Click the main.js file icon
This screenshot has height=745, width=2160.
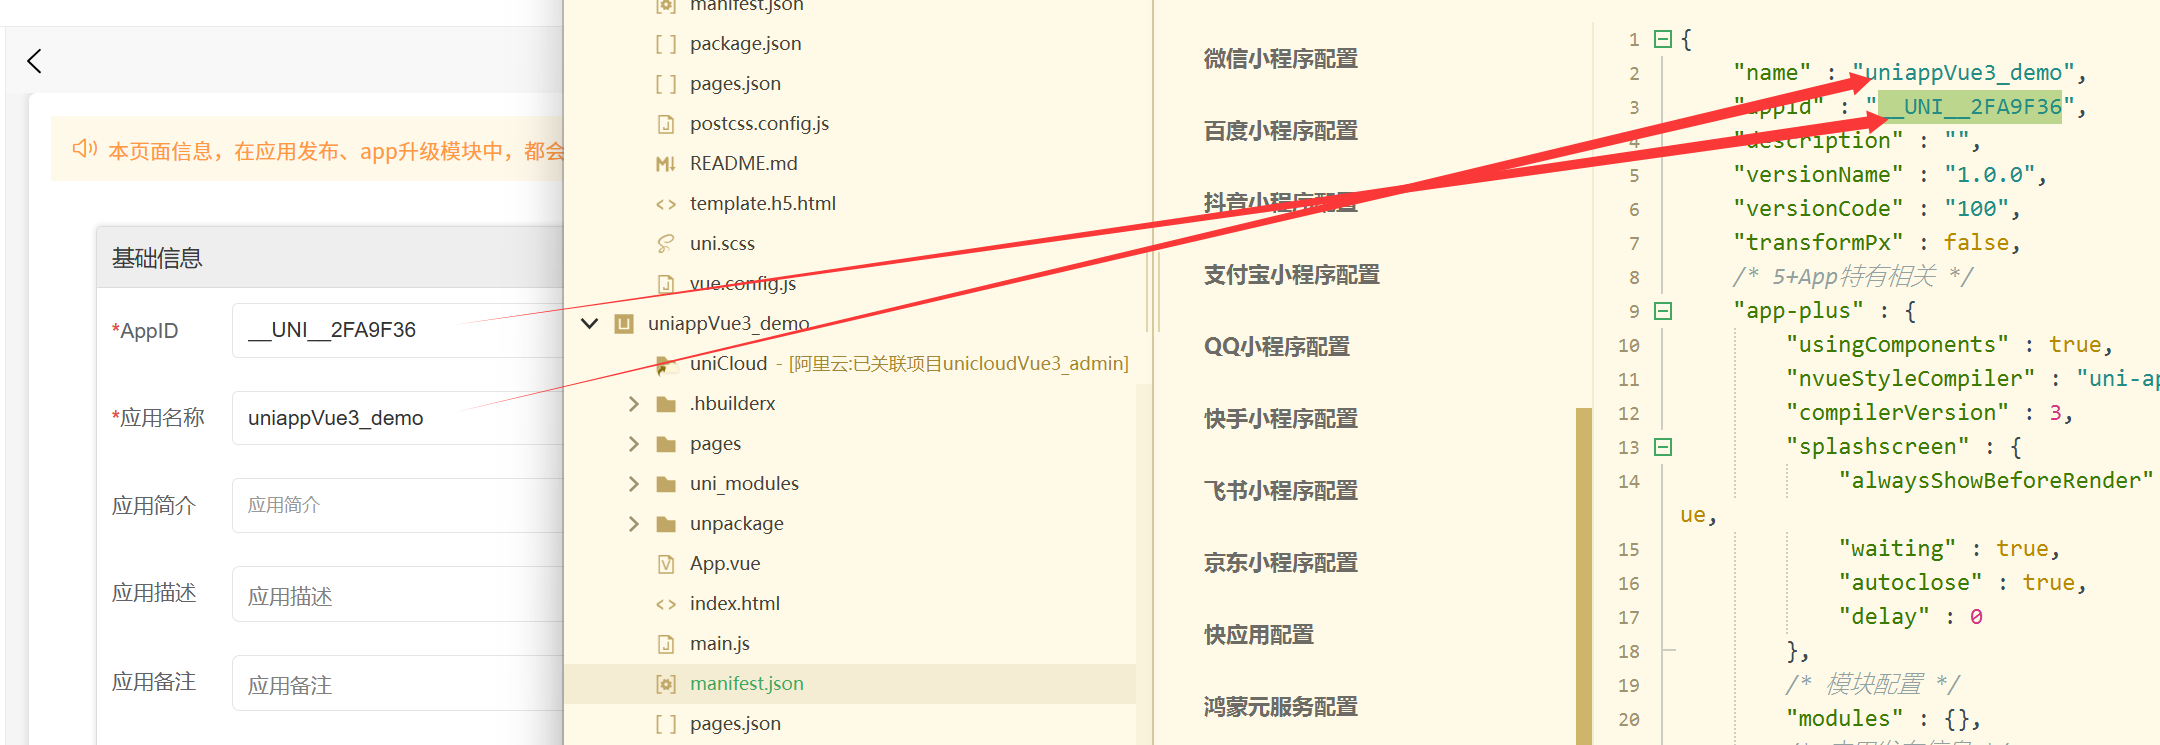[x=666, y=644]
